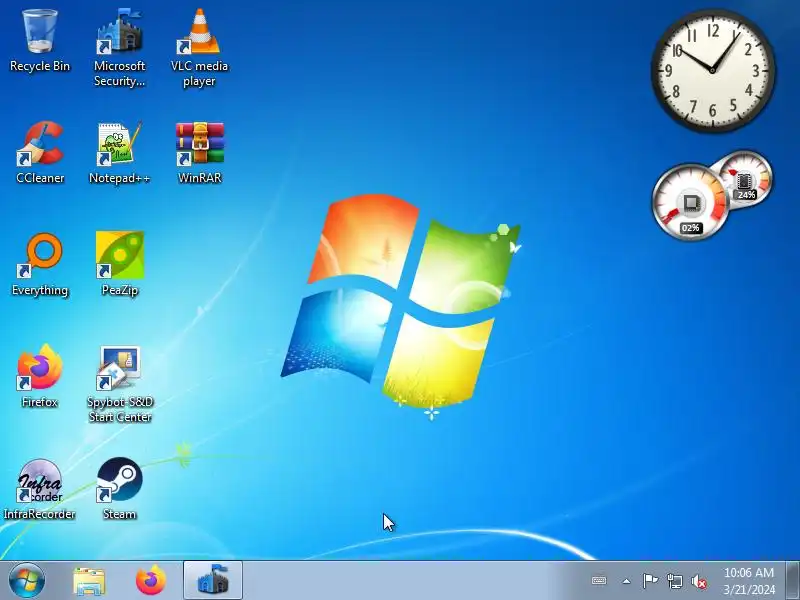Open the taskbar date and time
This screenshot has height=600, width=800.
click(748, 581)
